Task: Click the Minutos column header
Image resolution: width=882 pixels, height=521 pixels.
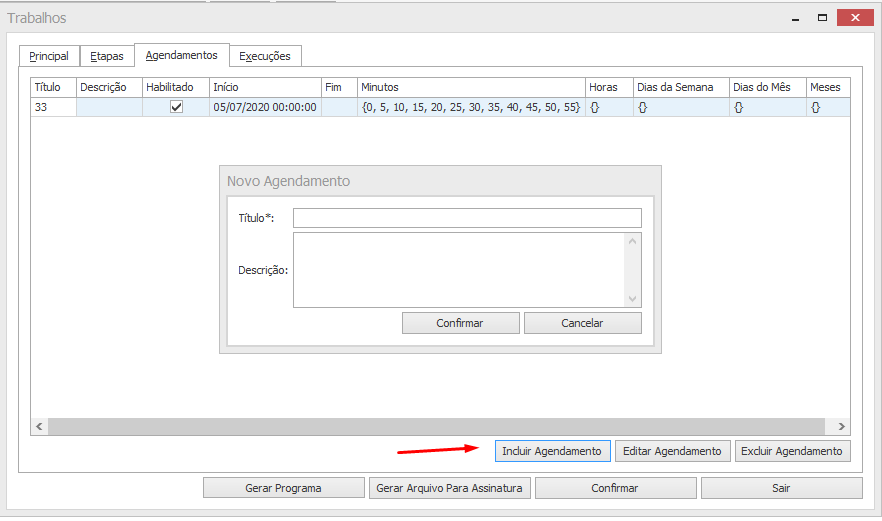Action: click(x=471, y=87)
